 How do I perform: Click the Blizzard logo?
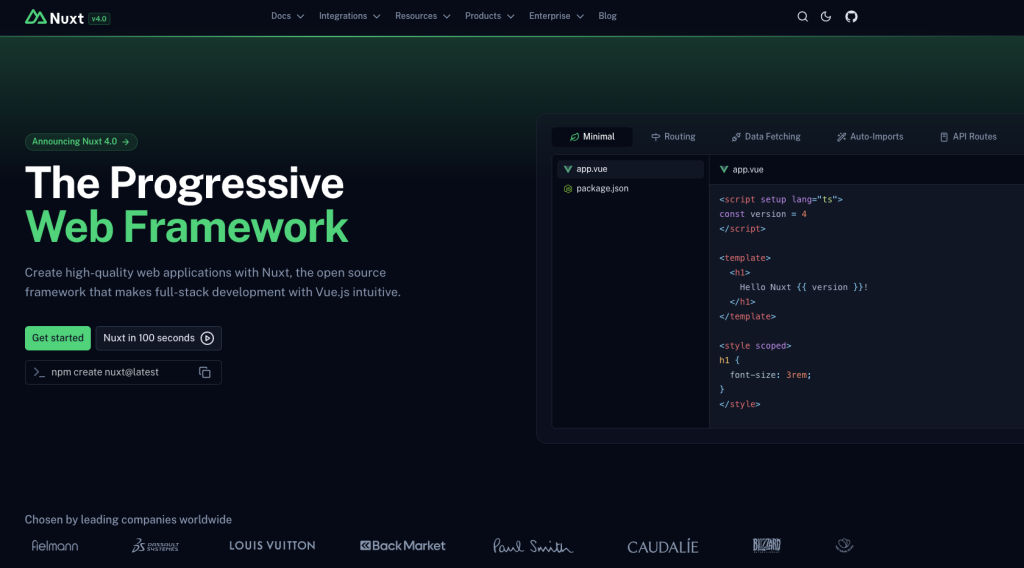click(x=766, y=545)
